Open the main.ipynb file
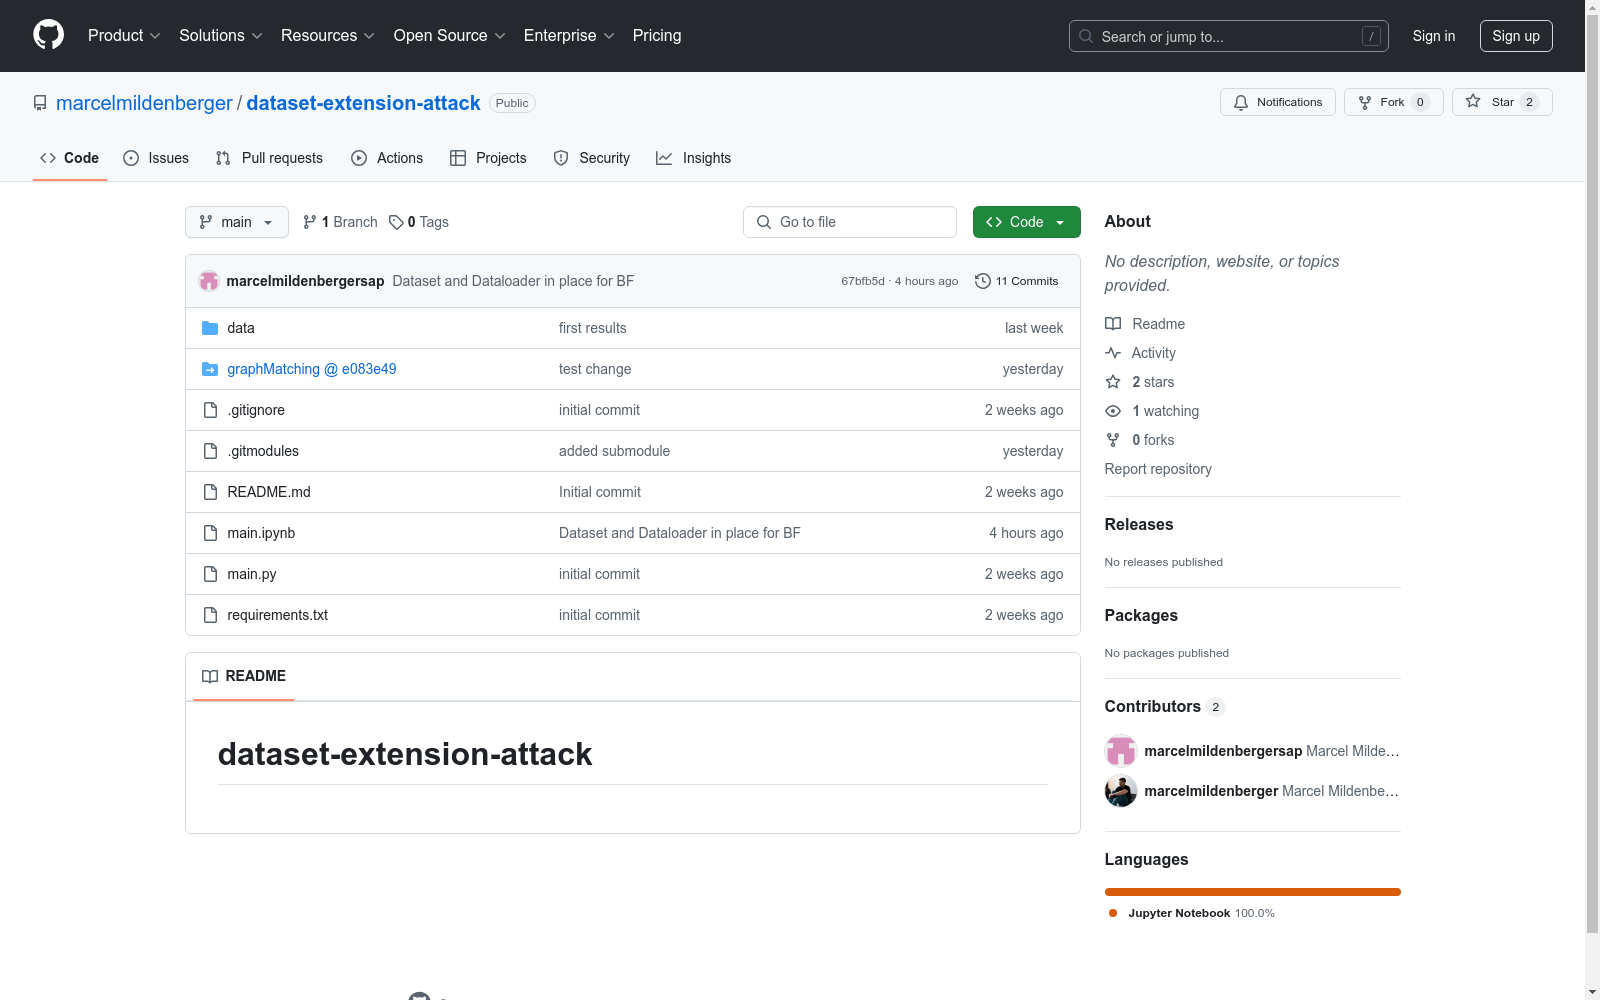1600x1000 pixels. tap(261, 533)
